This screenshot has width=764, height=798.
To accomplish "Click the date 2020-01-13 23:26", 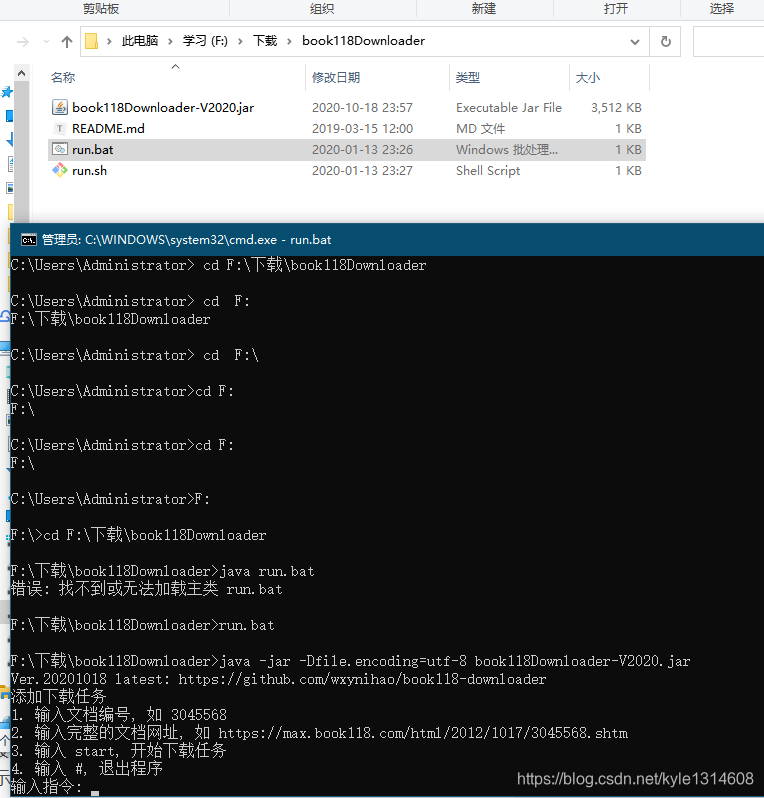I will tap(362, 150).
